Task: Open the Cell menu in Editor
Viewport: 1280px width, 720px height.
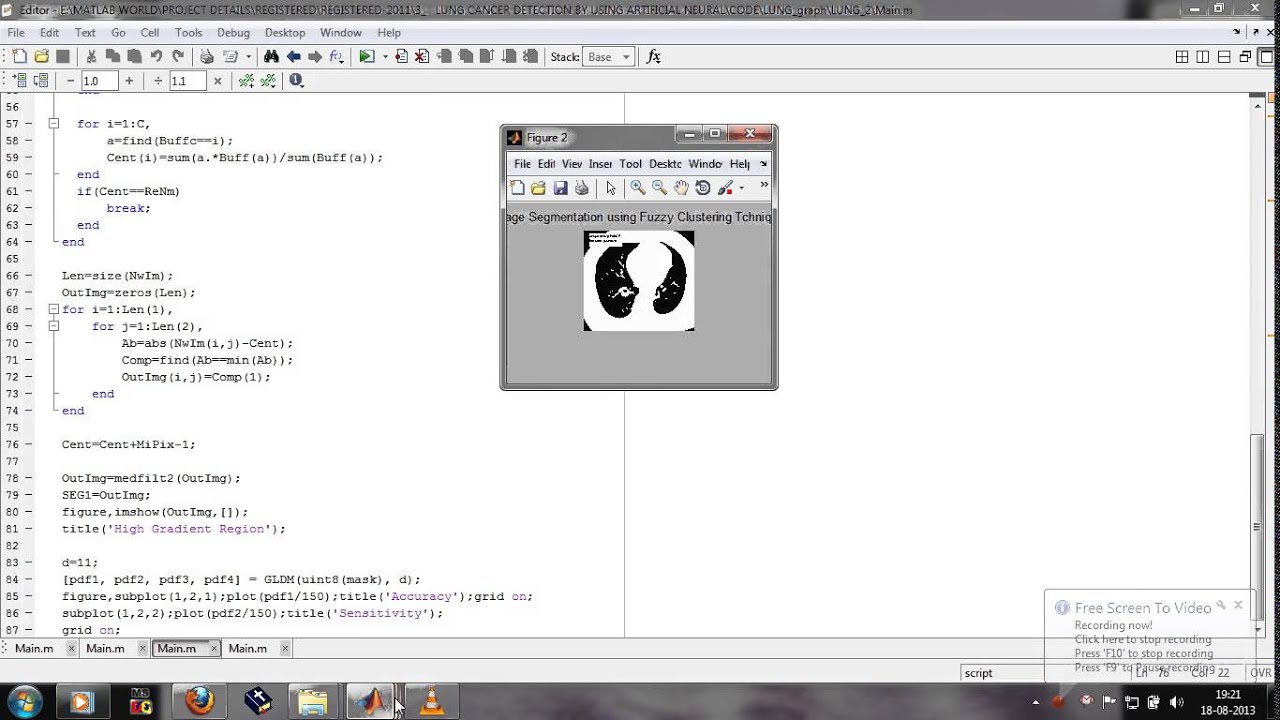Action: (150, 33)
